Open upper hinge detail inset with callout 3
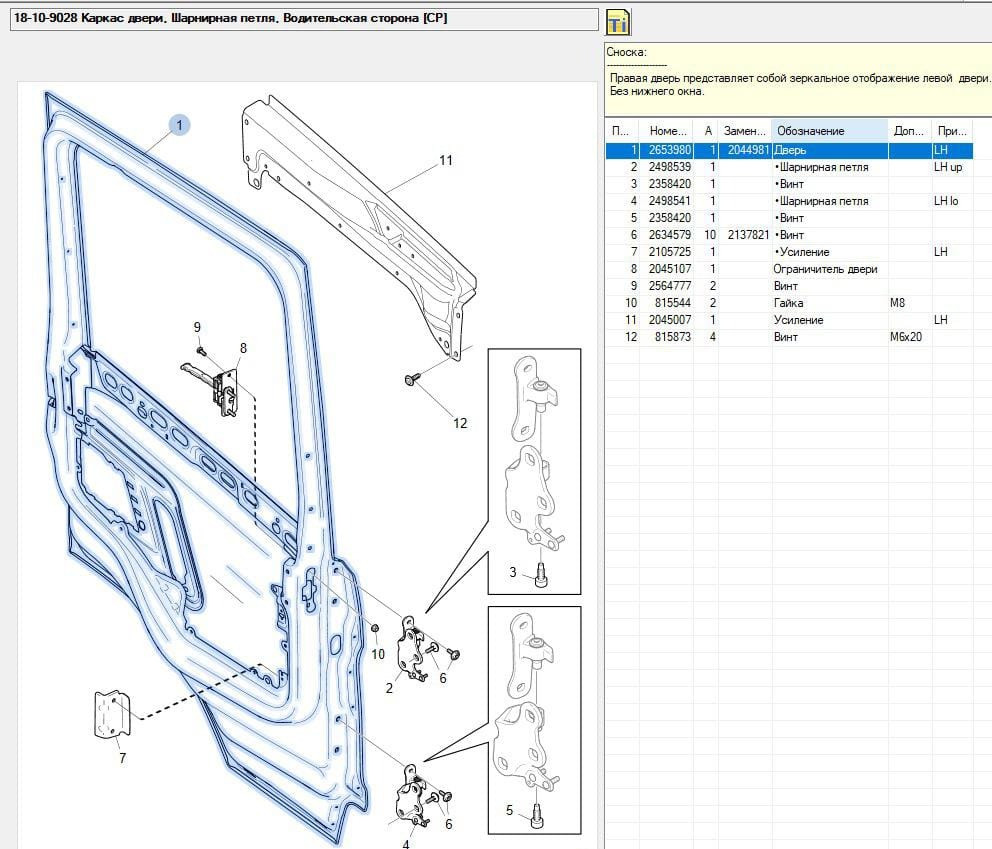The height and width of the screenshot is (849, 992). pos(534,470)
